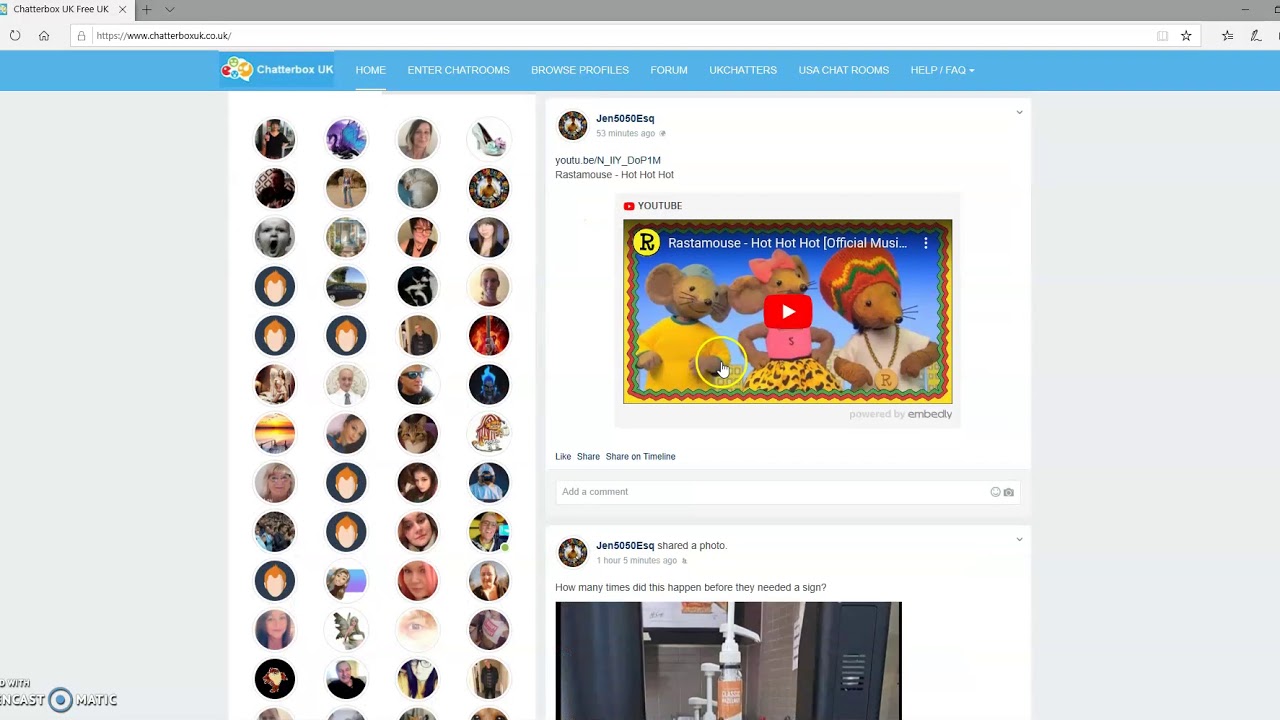The height and width of the screenshot is (720, 1280).
Task: Open the cat photo profile avatar
Action: pos(417,433)
